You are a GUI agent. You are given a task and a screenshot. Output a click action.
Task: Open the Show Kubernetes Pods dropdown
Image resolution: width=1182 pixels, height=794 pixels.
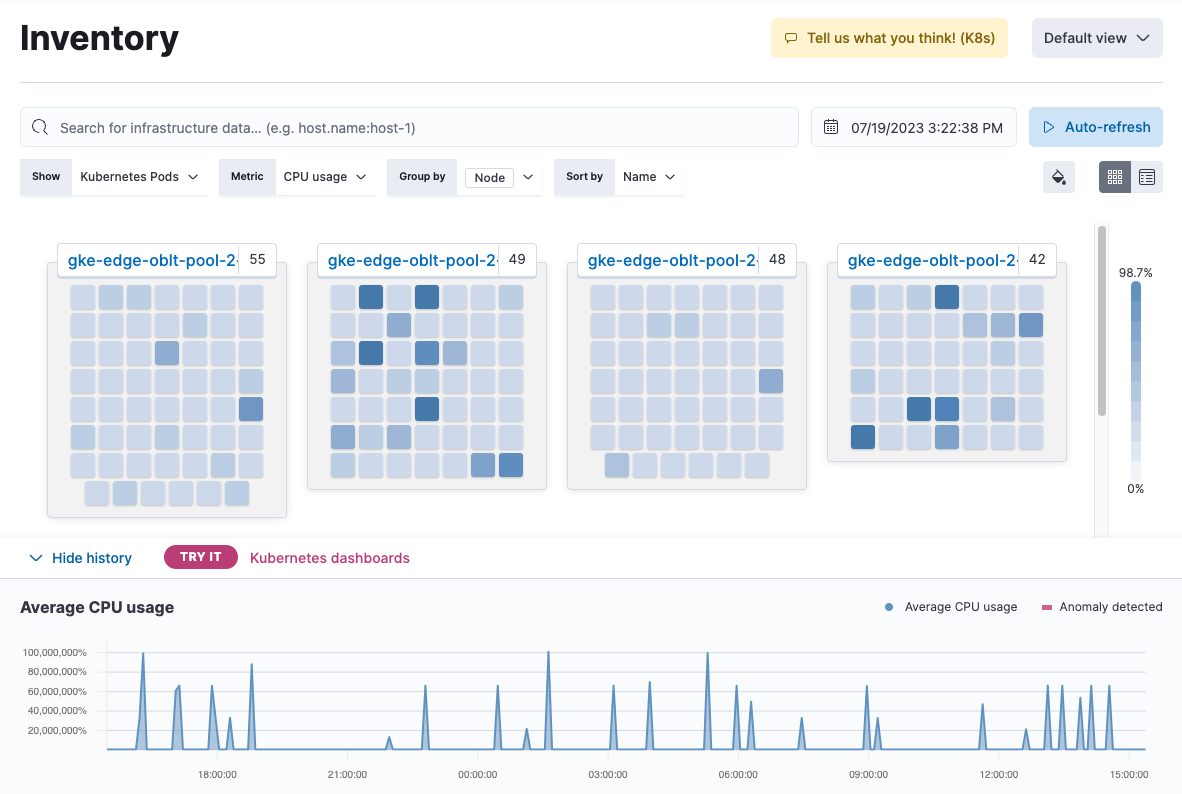click(x=140, y=176)
